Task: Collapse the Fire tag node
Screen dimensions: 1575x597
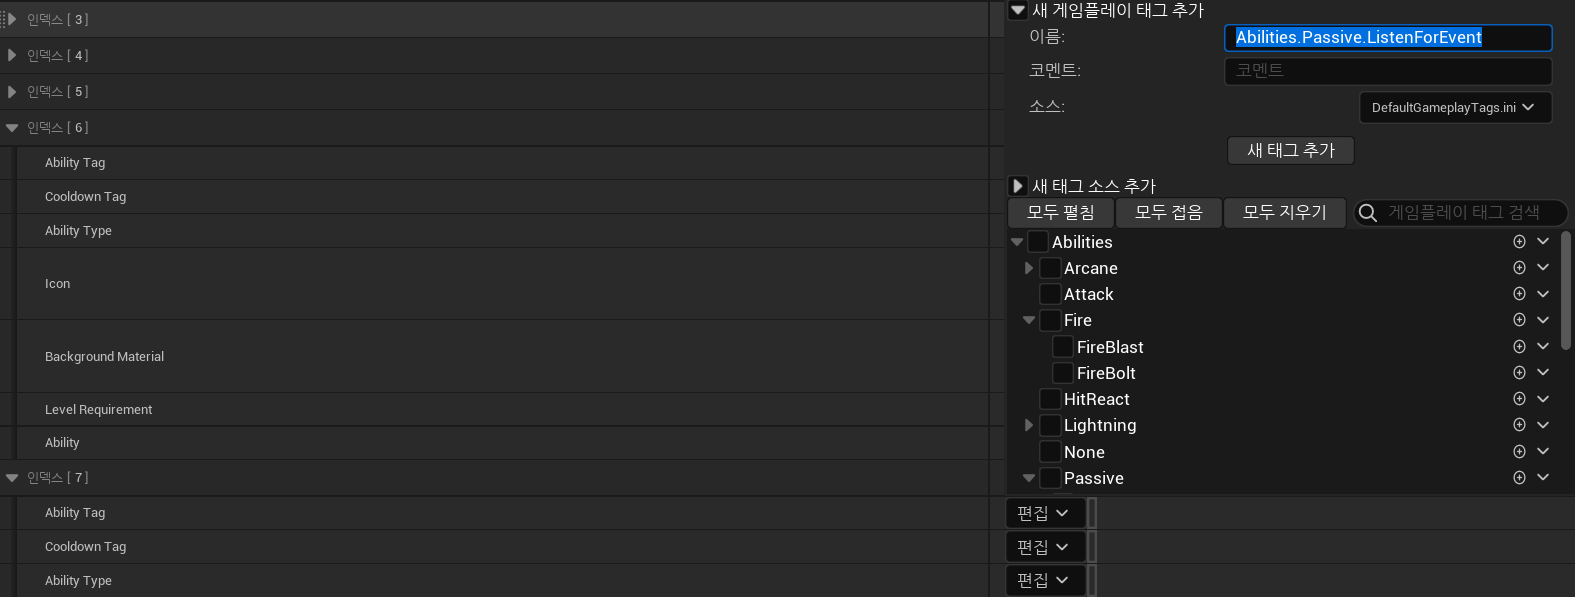Action: pos(1029,320)
